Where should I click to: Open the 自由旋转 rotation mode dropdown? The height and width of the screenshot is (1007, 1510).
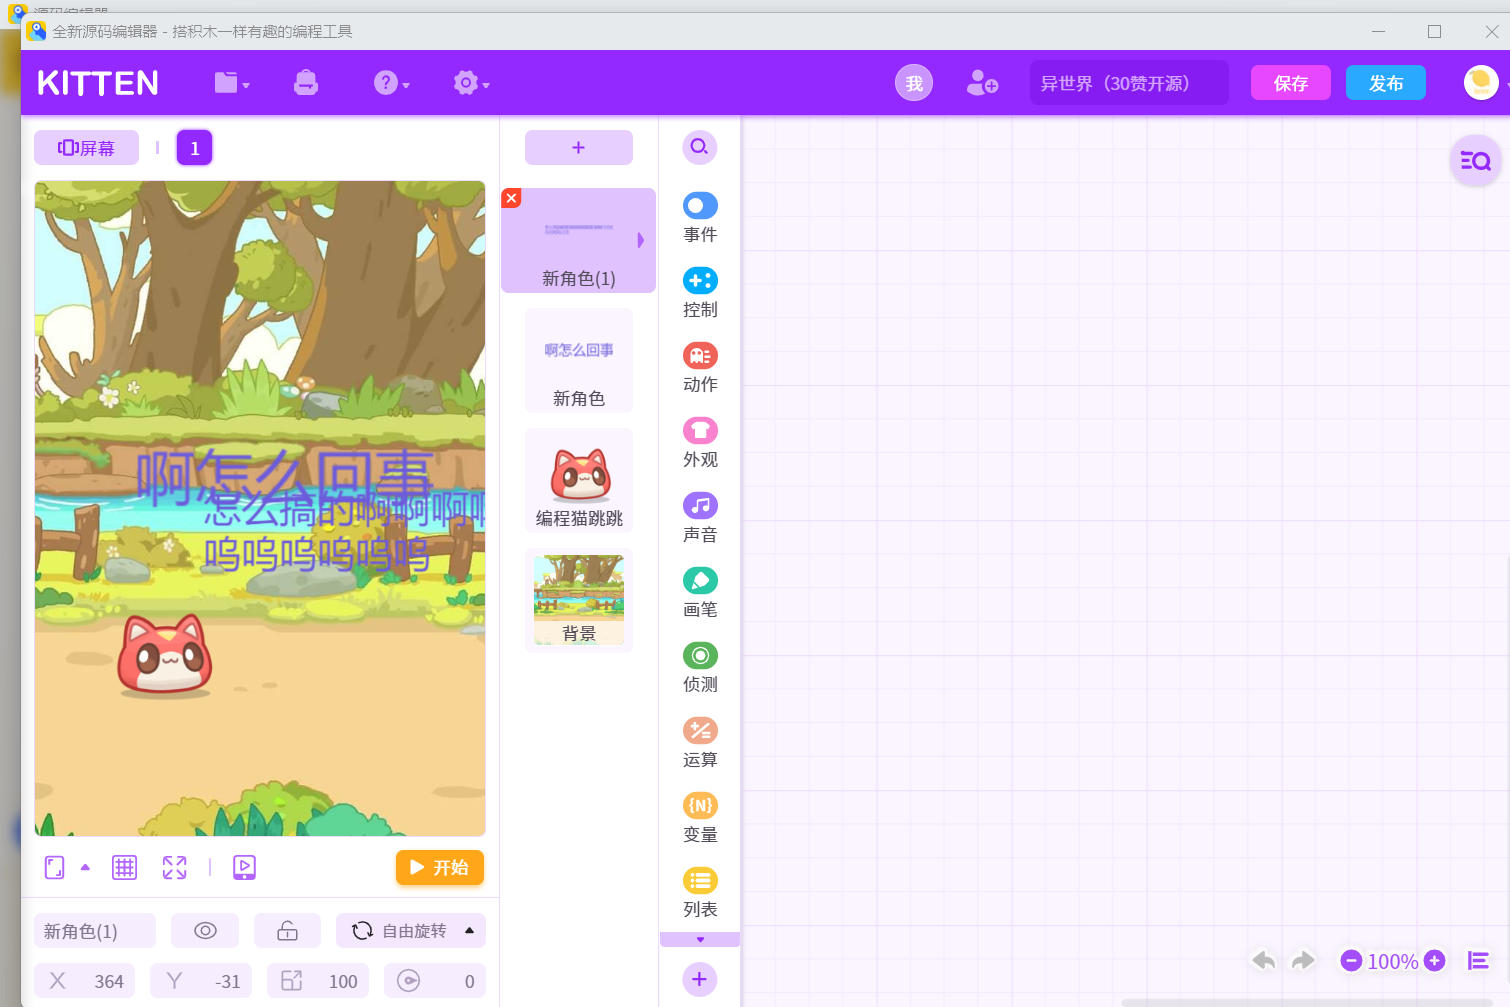pos(411,931)
